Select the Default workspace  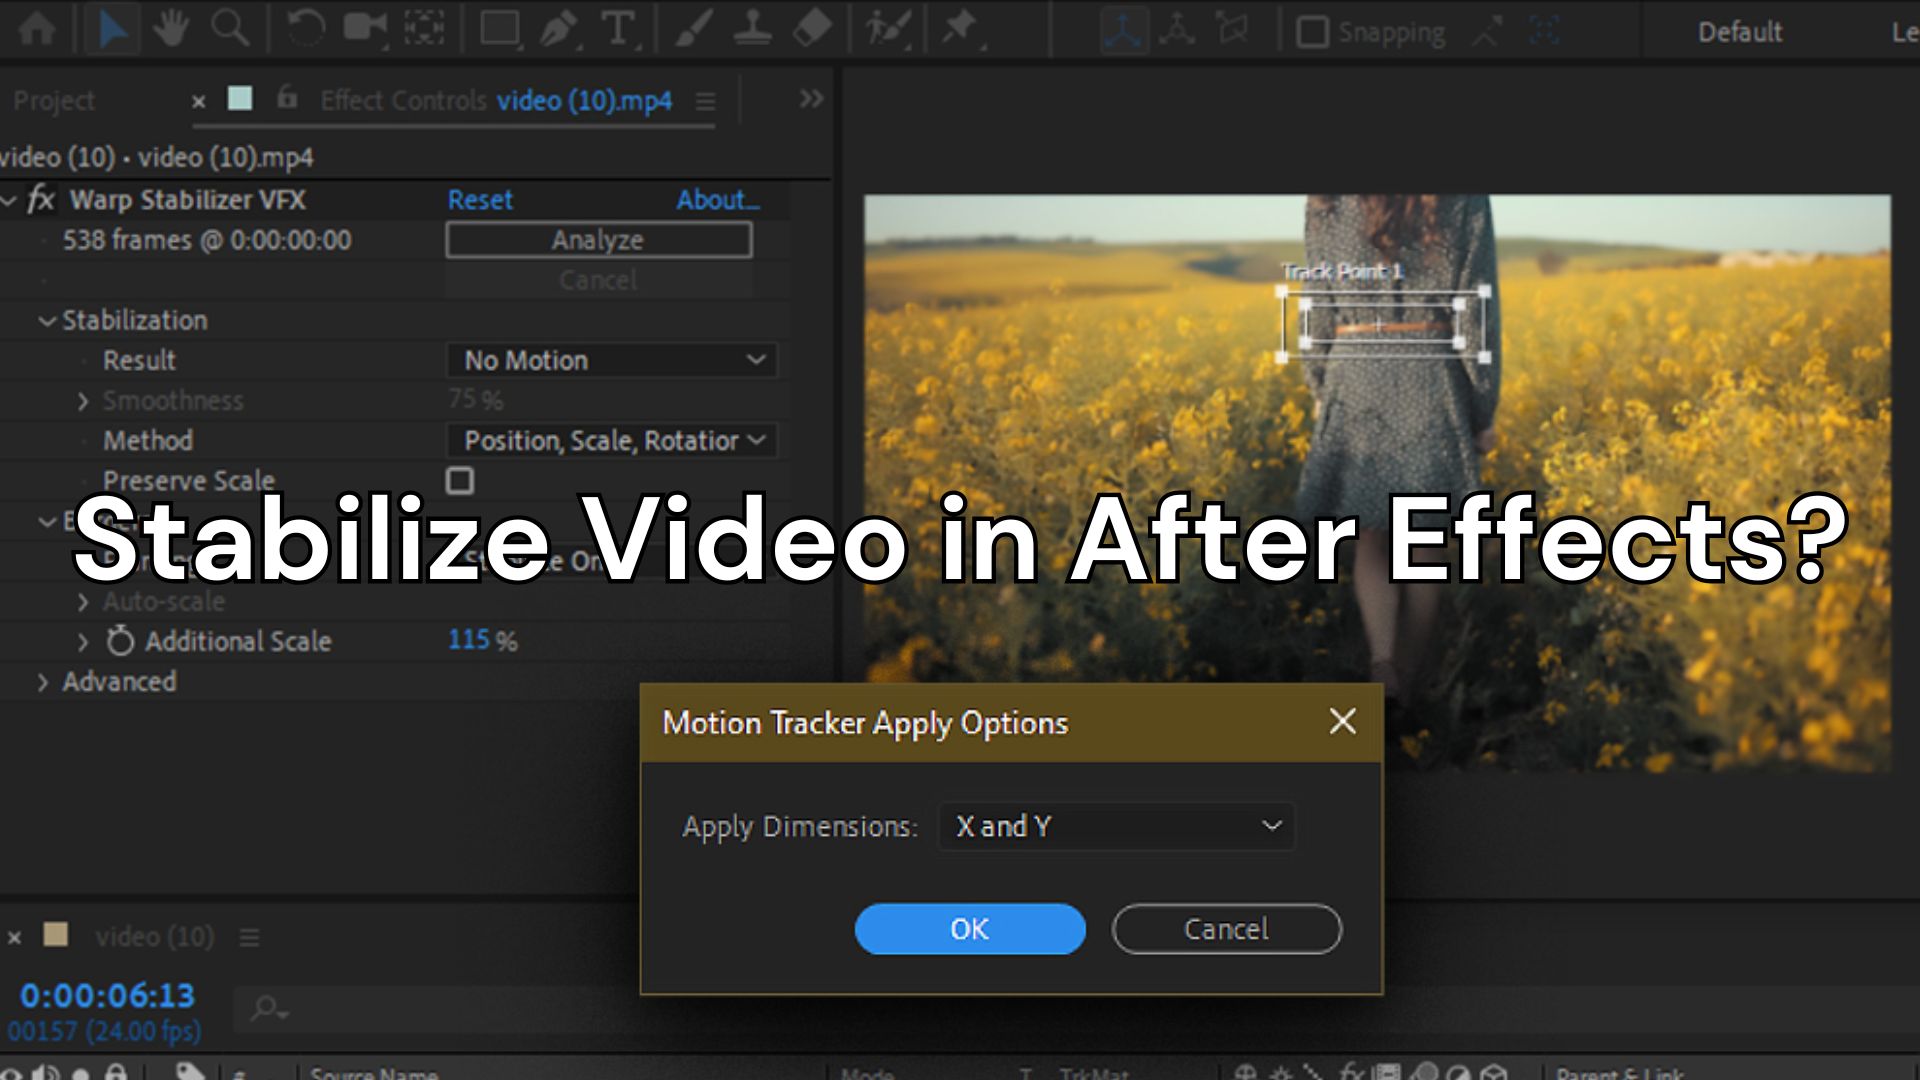pos(1740,32)
